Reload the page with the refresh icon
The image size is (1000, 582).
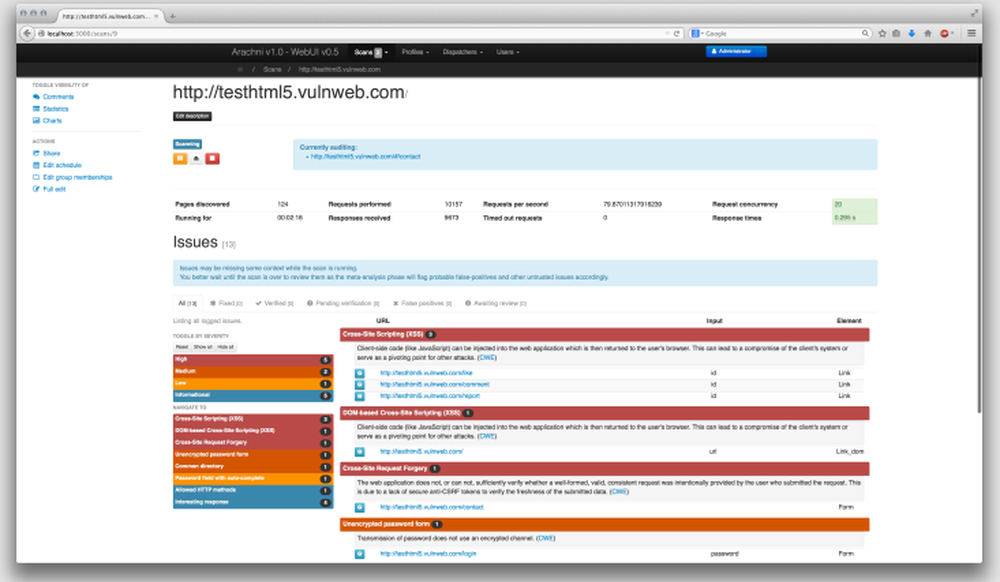pyautogui.click(x=677, y=34)
